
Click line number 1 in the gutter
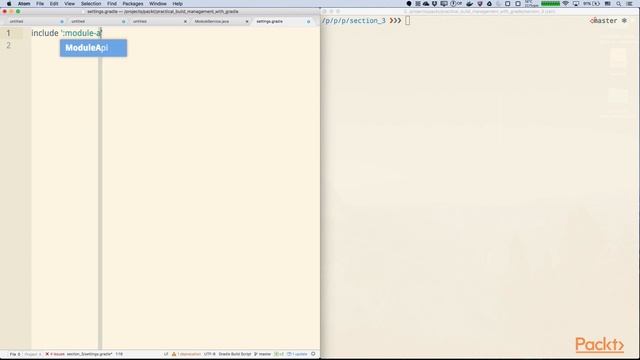point(8,33)
